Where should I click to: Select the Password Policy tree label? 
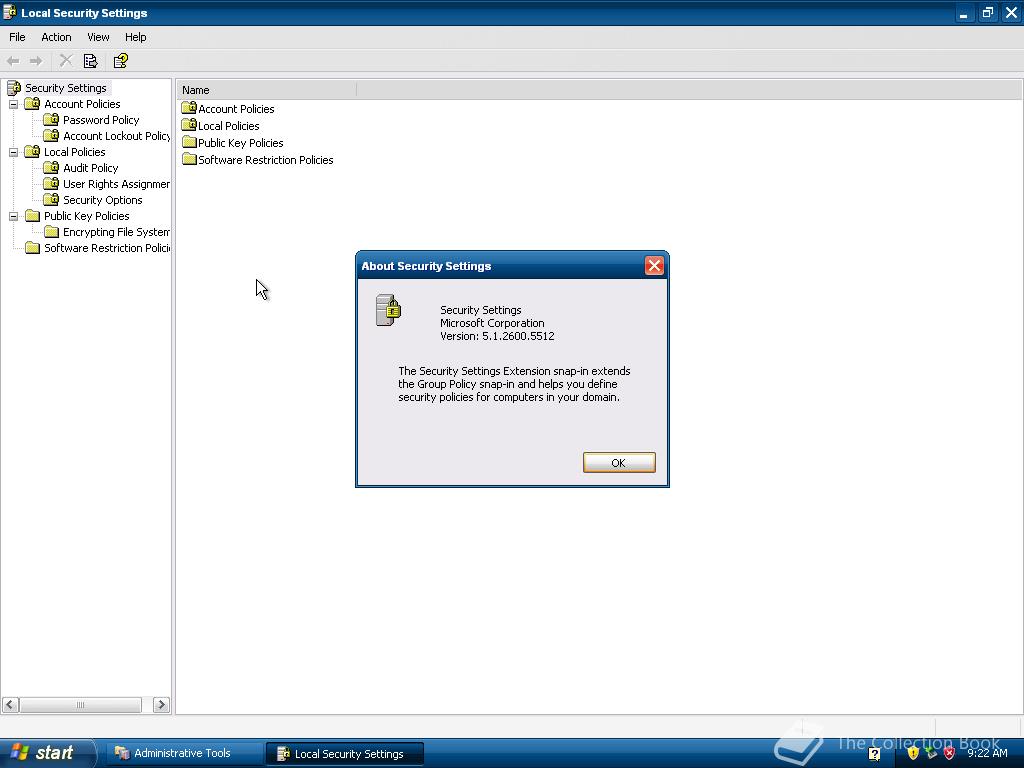pyautogui.click(x=101, y=120)
